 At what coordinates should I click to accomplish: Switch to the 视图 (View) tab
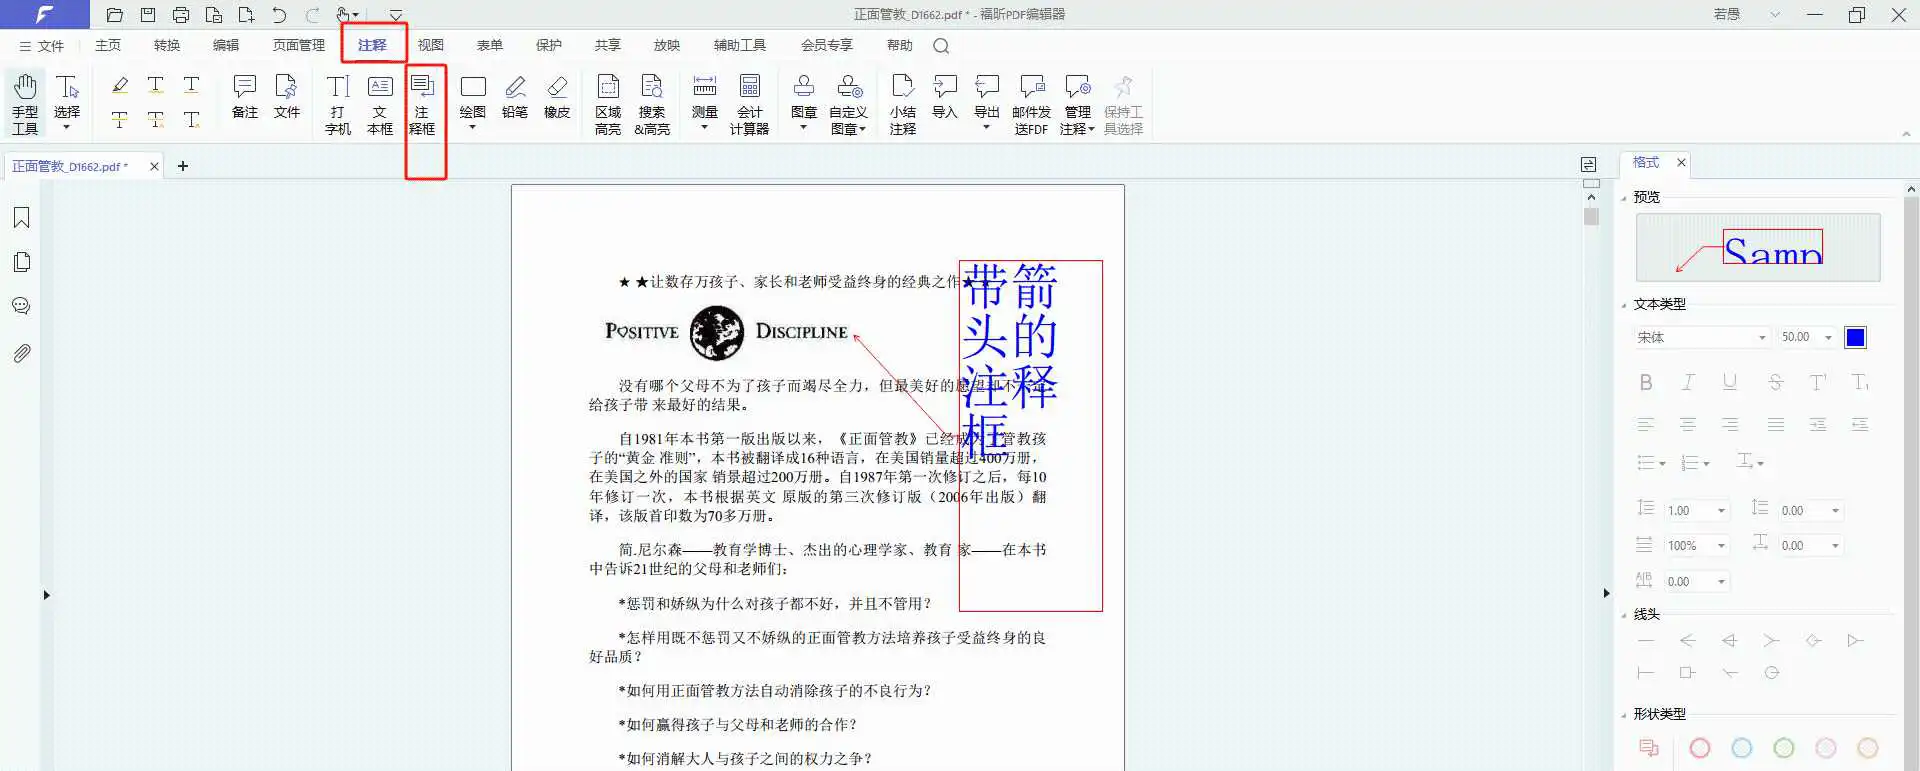[431, 46]
